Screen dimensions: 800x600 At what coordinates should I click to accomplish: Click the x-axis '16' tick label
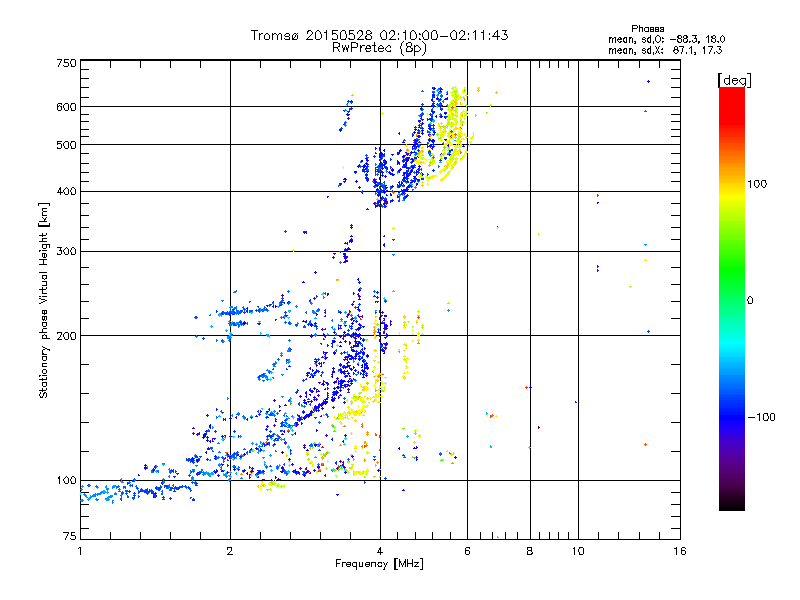click(680, 551)
